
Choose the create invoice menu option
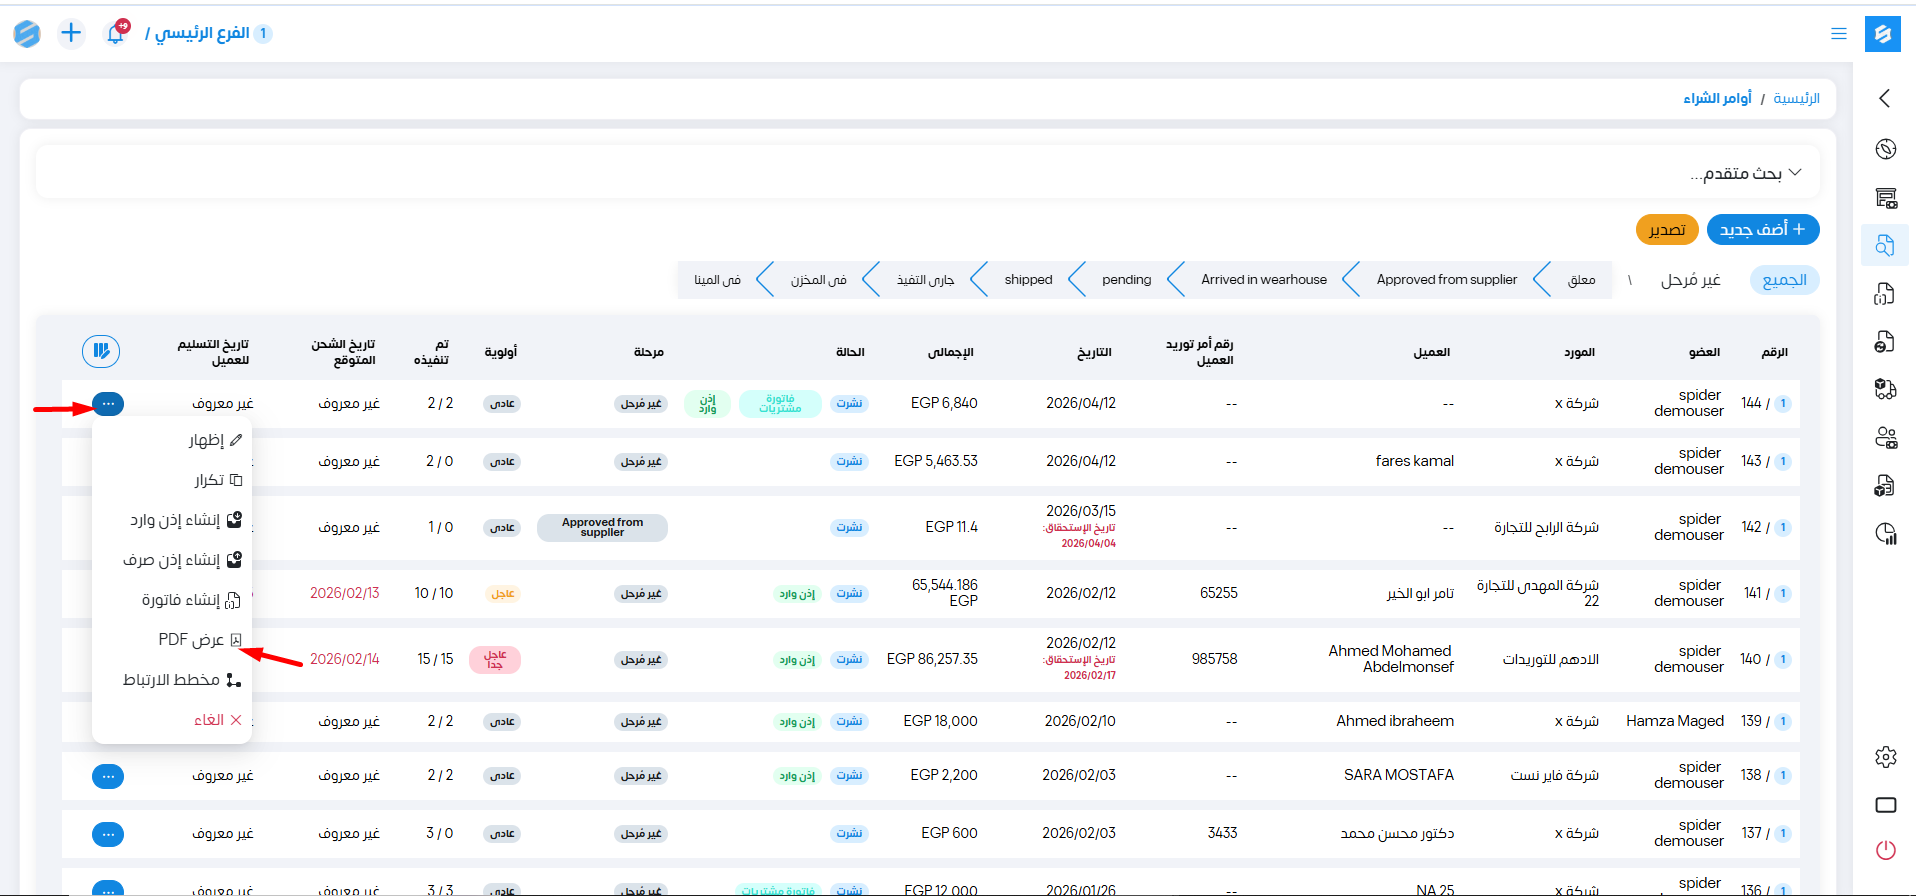190,600
